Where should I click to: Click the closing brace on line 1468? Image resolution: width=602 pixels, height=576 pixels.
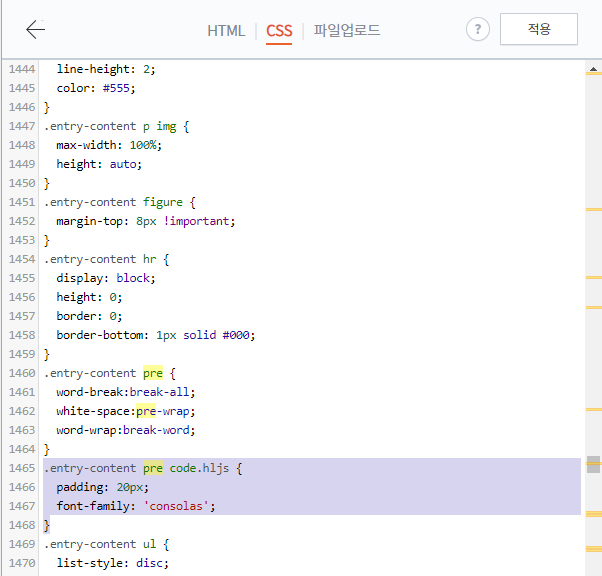coord(46,525)
